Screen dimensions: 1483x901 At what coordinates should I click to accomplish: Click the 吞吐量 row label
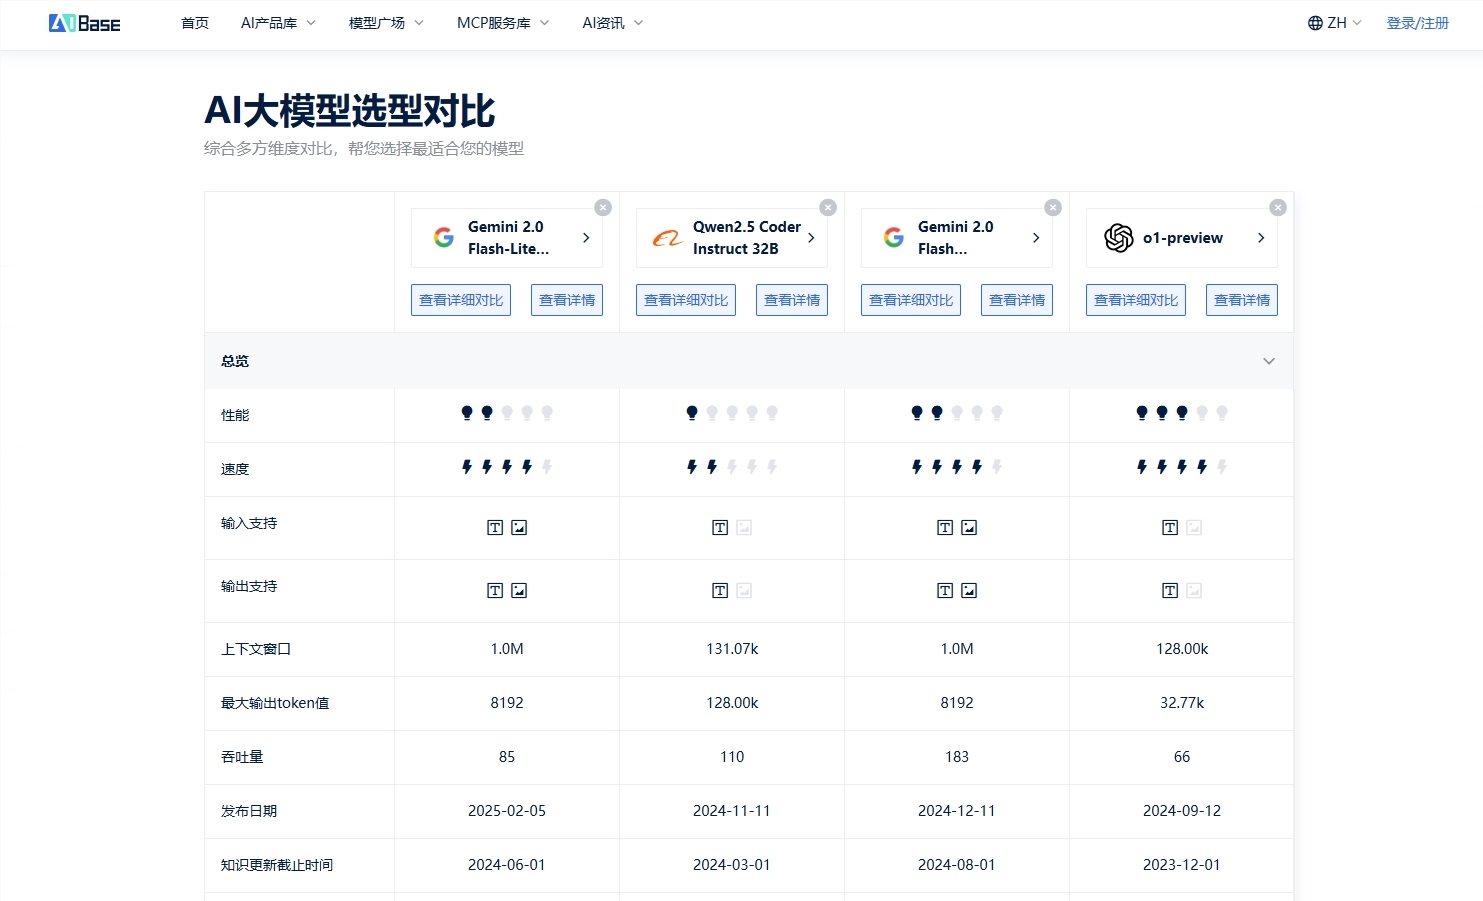tap(242, 757)
